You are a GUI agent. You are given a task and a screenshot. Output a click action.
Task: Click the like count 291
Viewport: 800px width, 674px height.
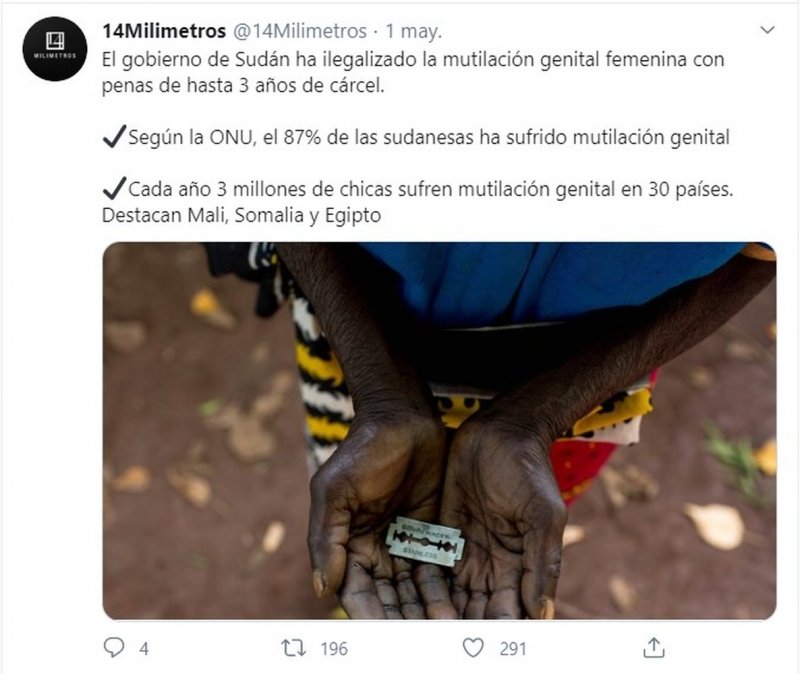tap(513, 648)
